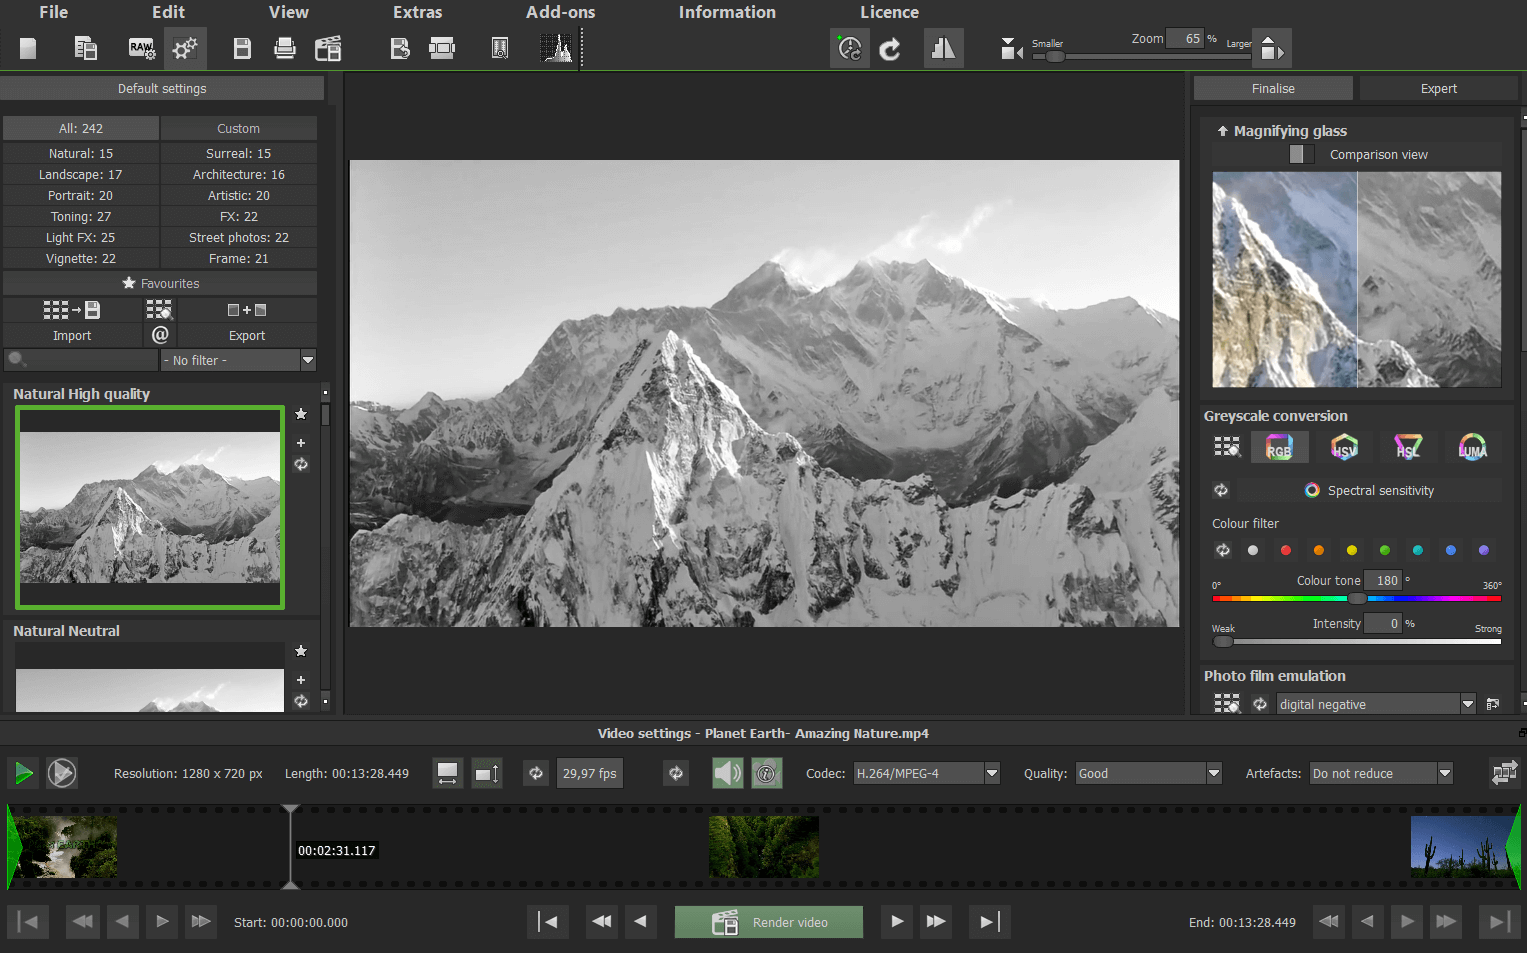The height and width of the screenshot is (953, 1527).
Task: Open the RAW module settings icon
Action: 141,48
